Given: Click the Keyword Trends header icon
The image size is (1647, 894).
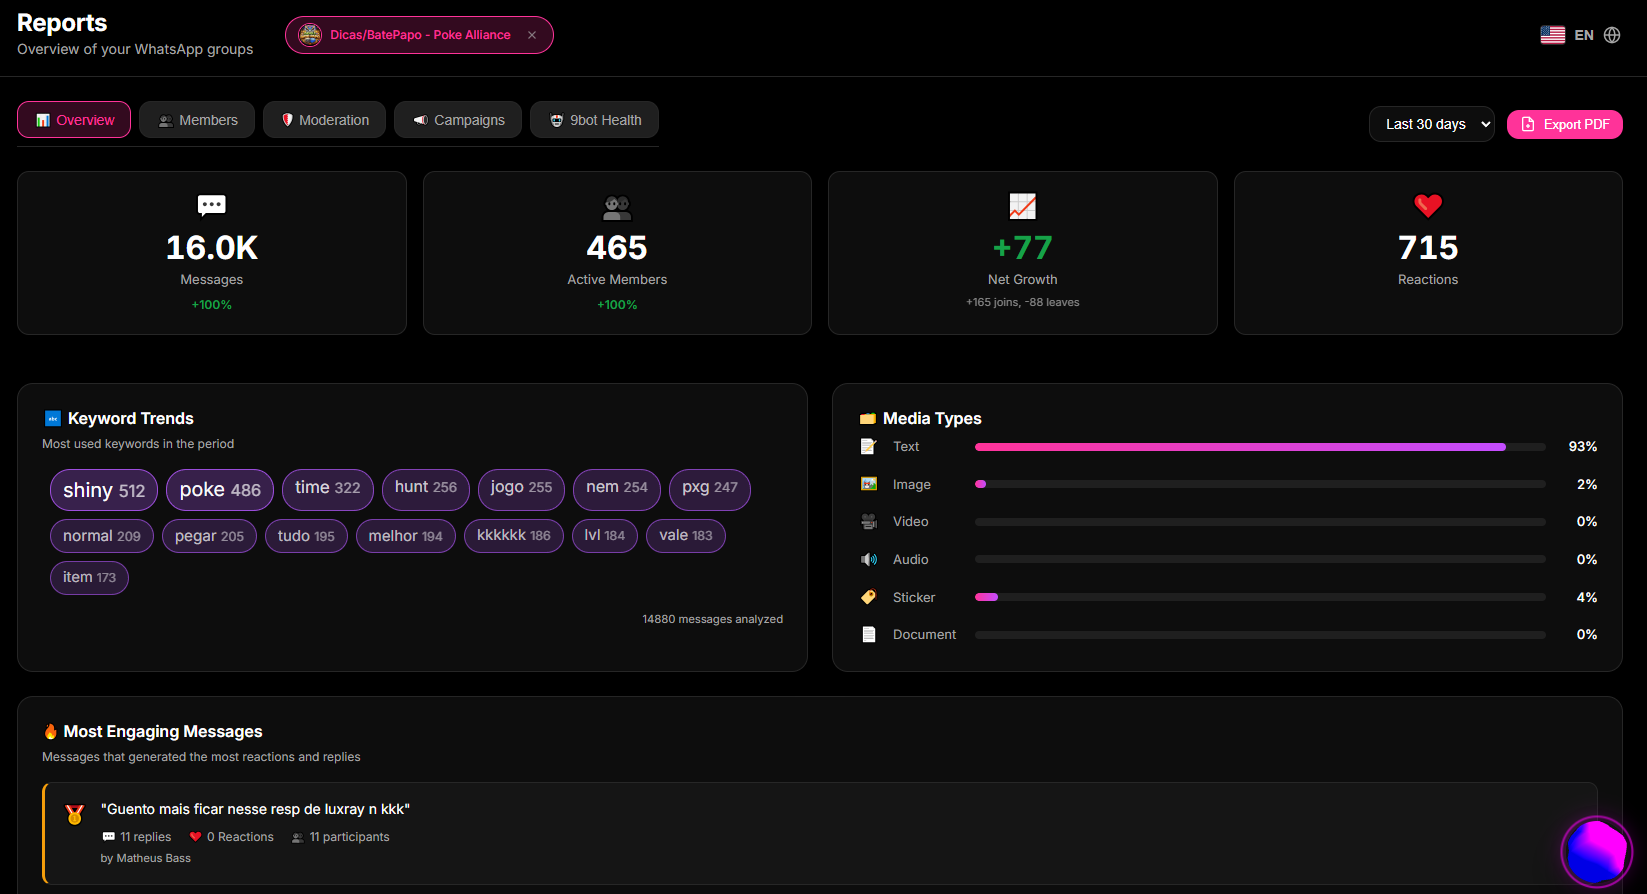Looking at the screenshot, I should 53,418.
